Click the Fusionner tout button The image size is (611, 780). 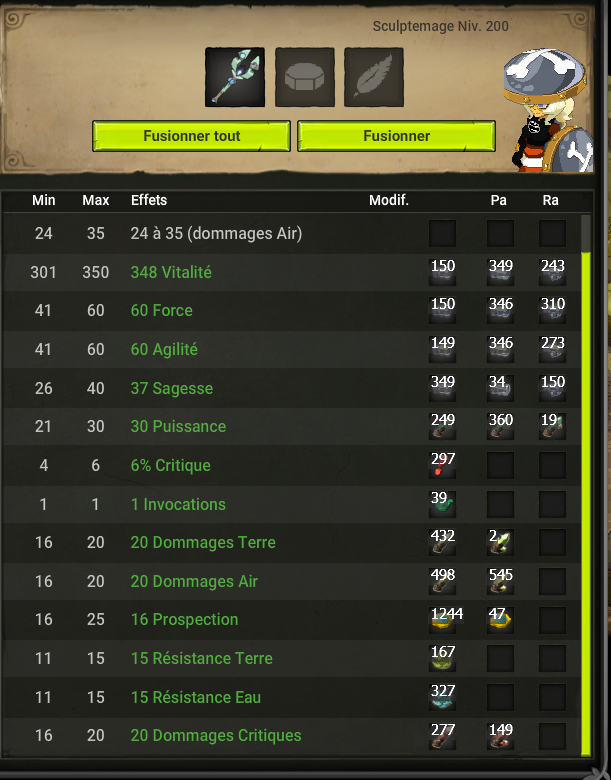click(192, 136)
